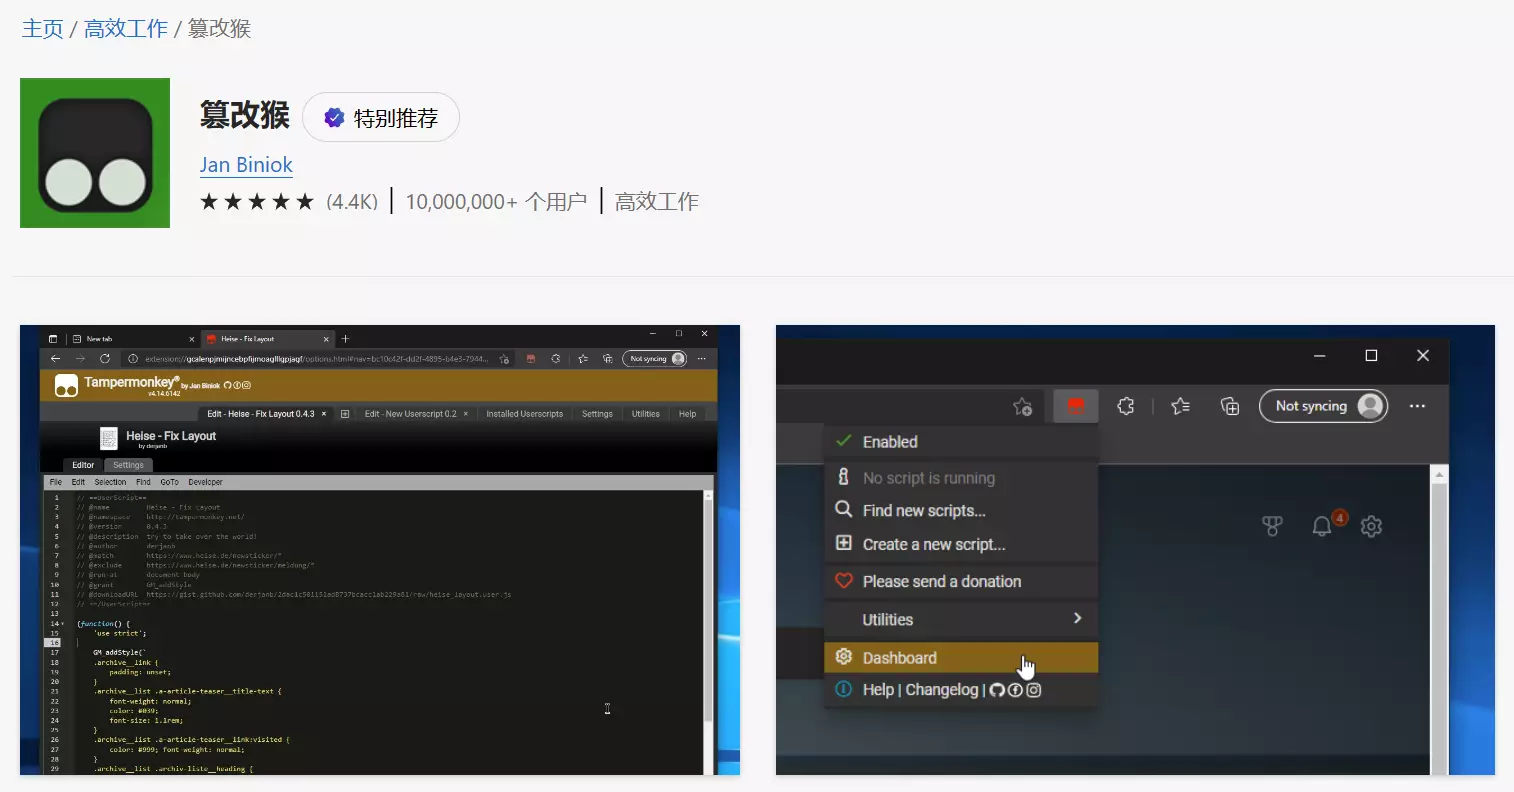The width and height of the screenshot is (1514, 792).
Task: Click Help in the popup menu's bottom row
Action: (878, 690)
